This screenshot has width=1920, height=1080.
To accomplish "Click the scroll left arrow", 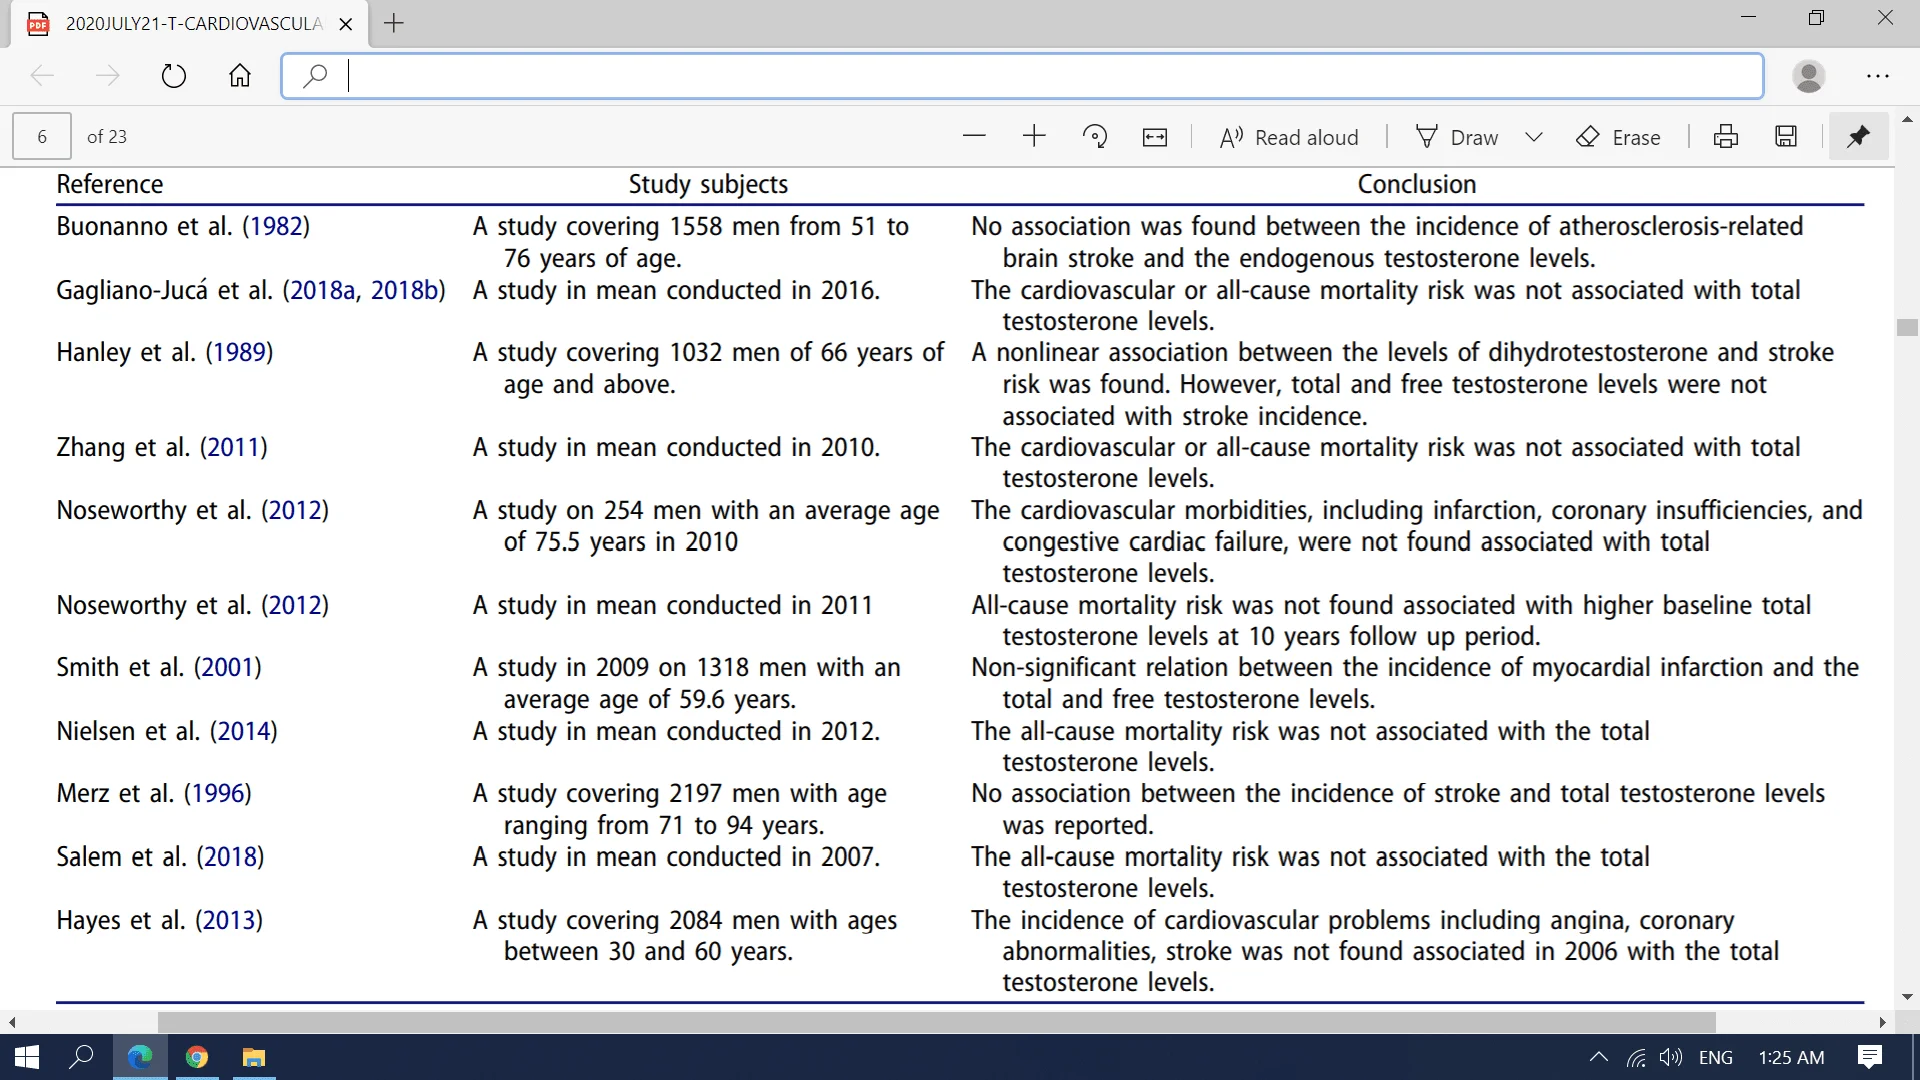I will [x=12, y=1022].
